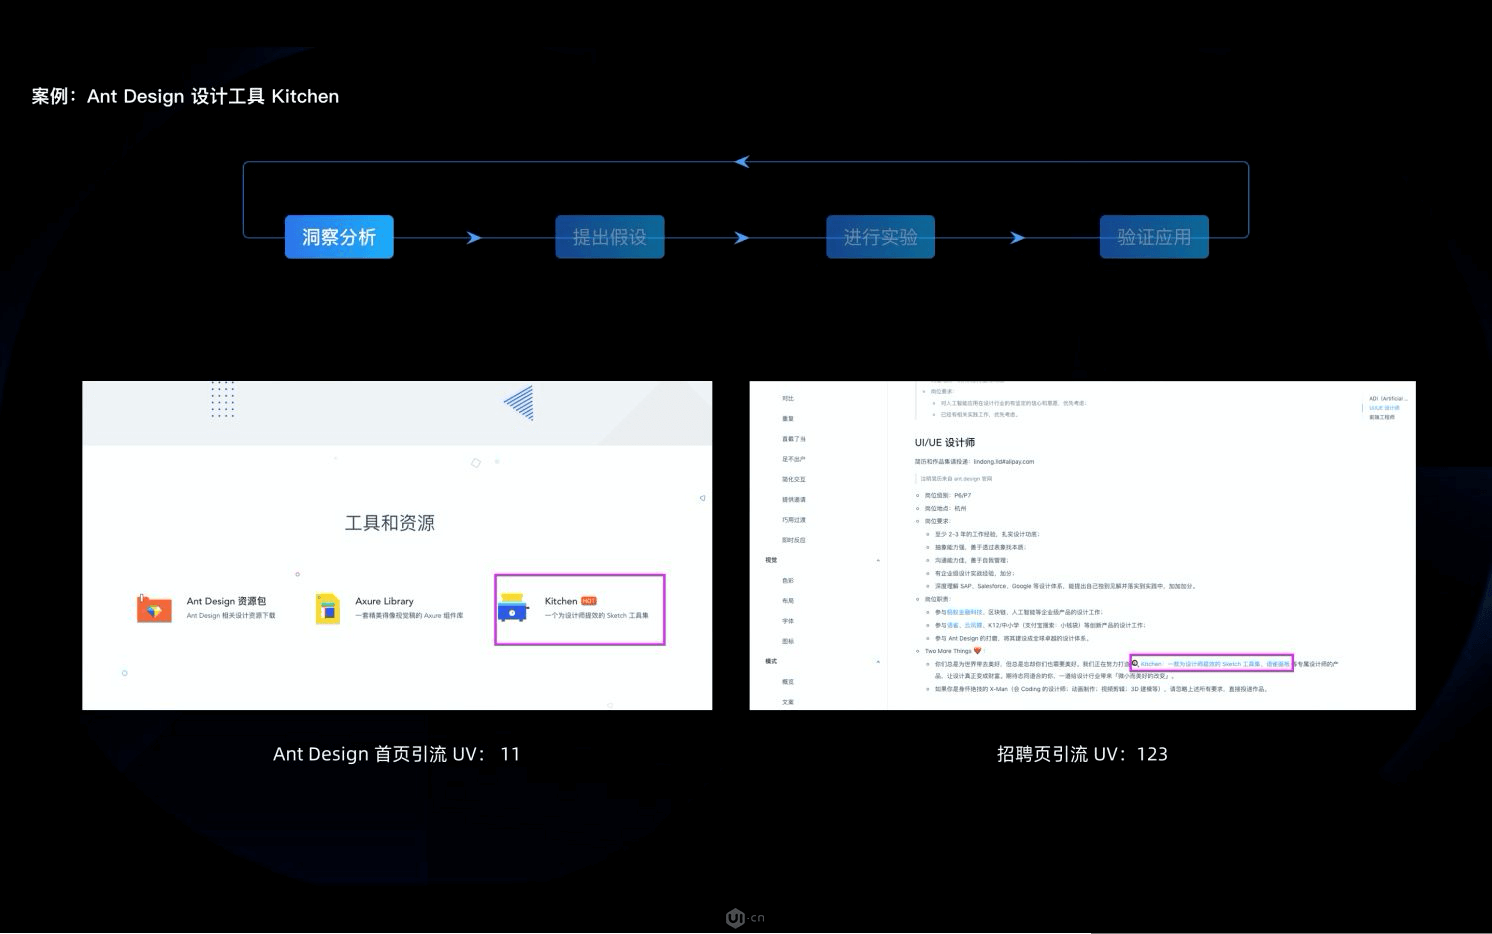This screenshot has height=934, width=1492.
Task: Open the 直截了当 sidebar menu item
Action: pos(794,439)
